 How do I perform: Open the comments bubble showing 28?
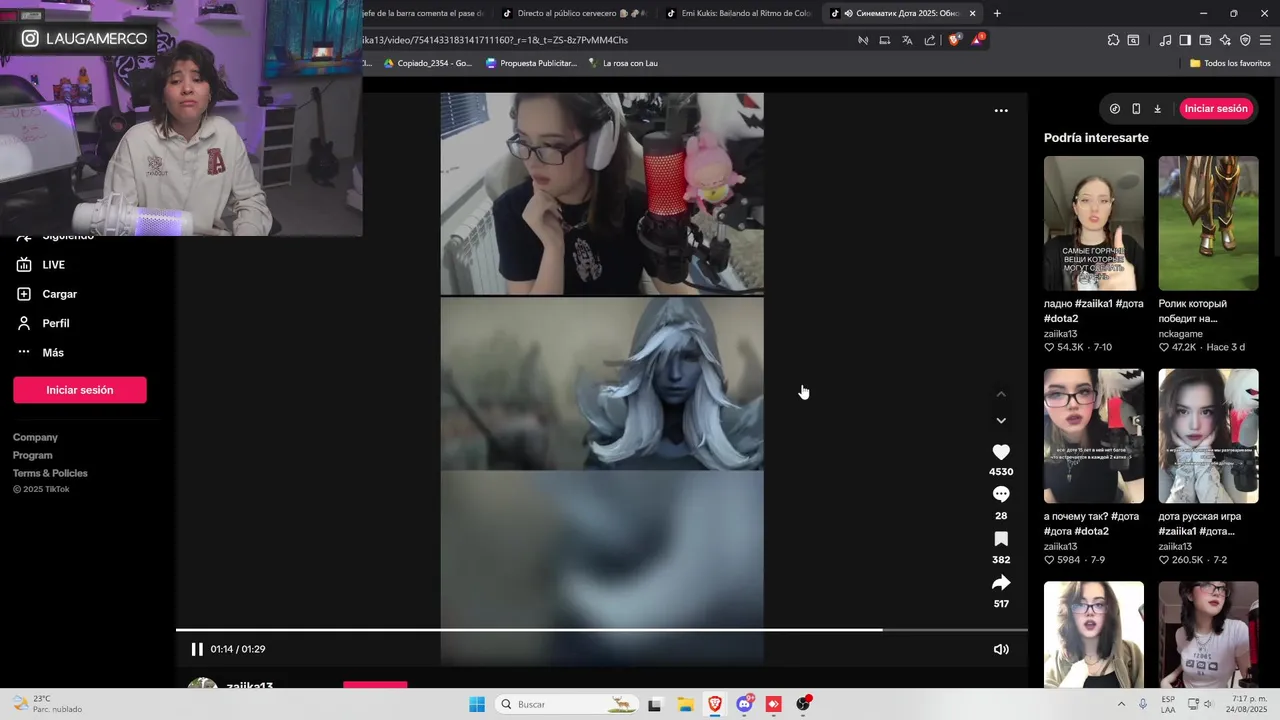(x=1001, y=495)
